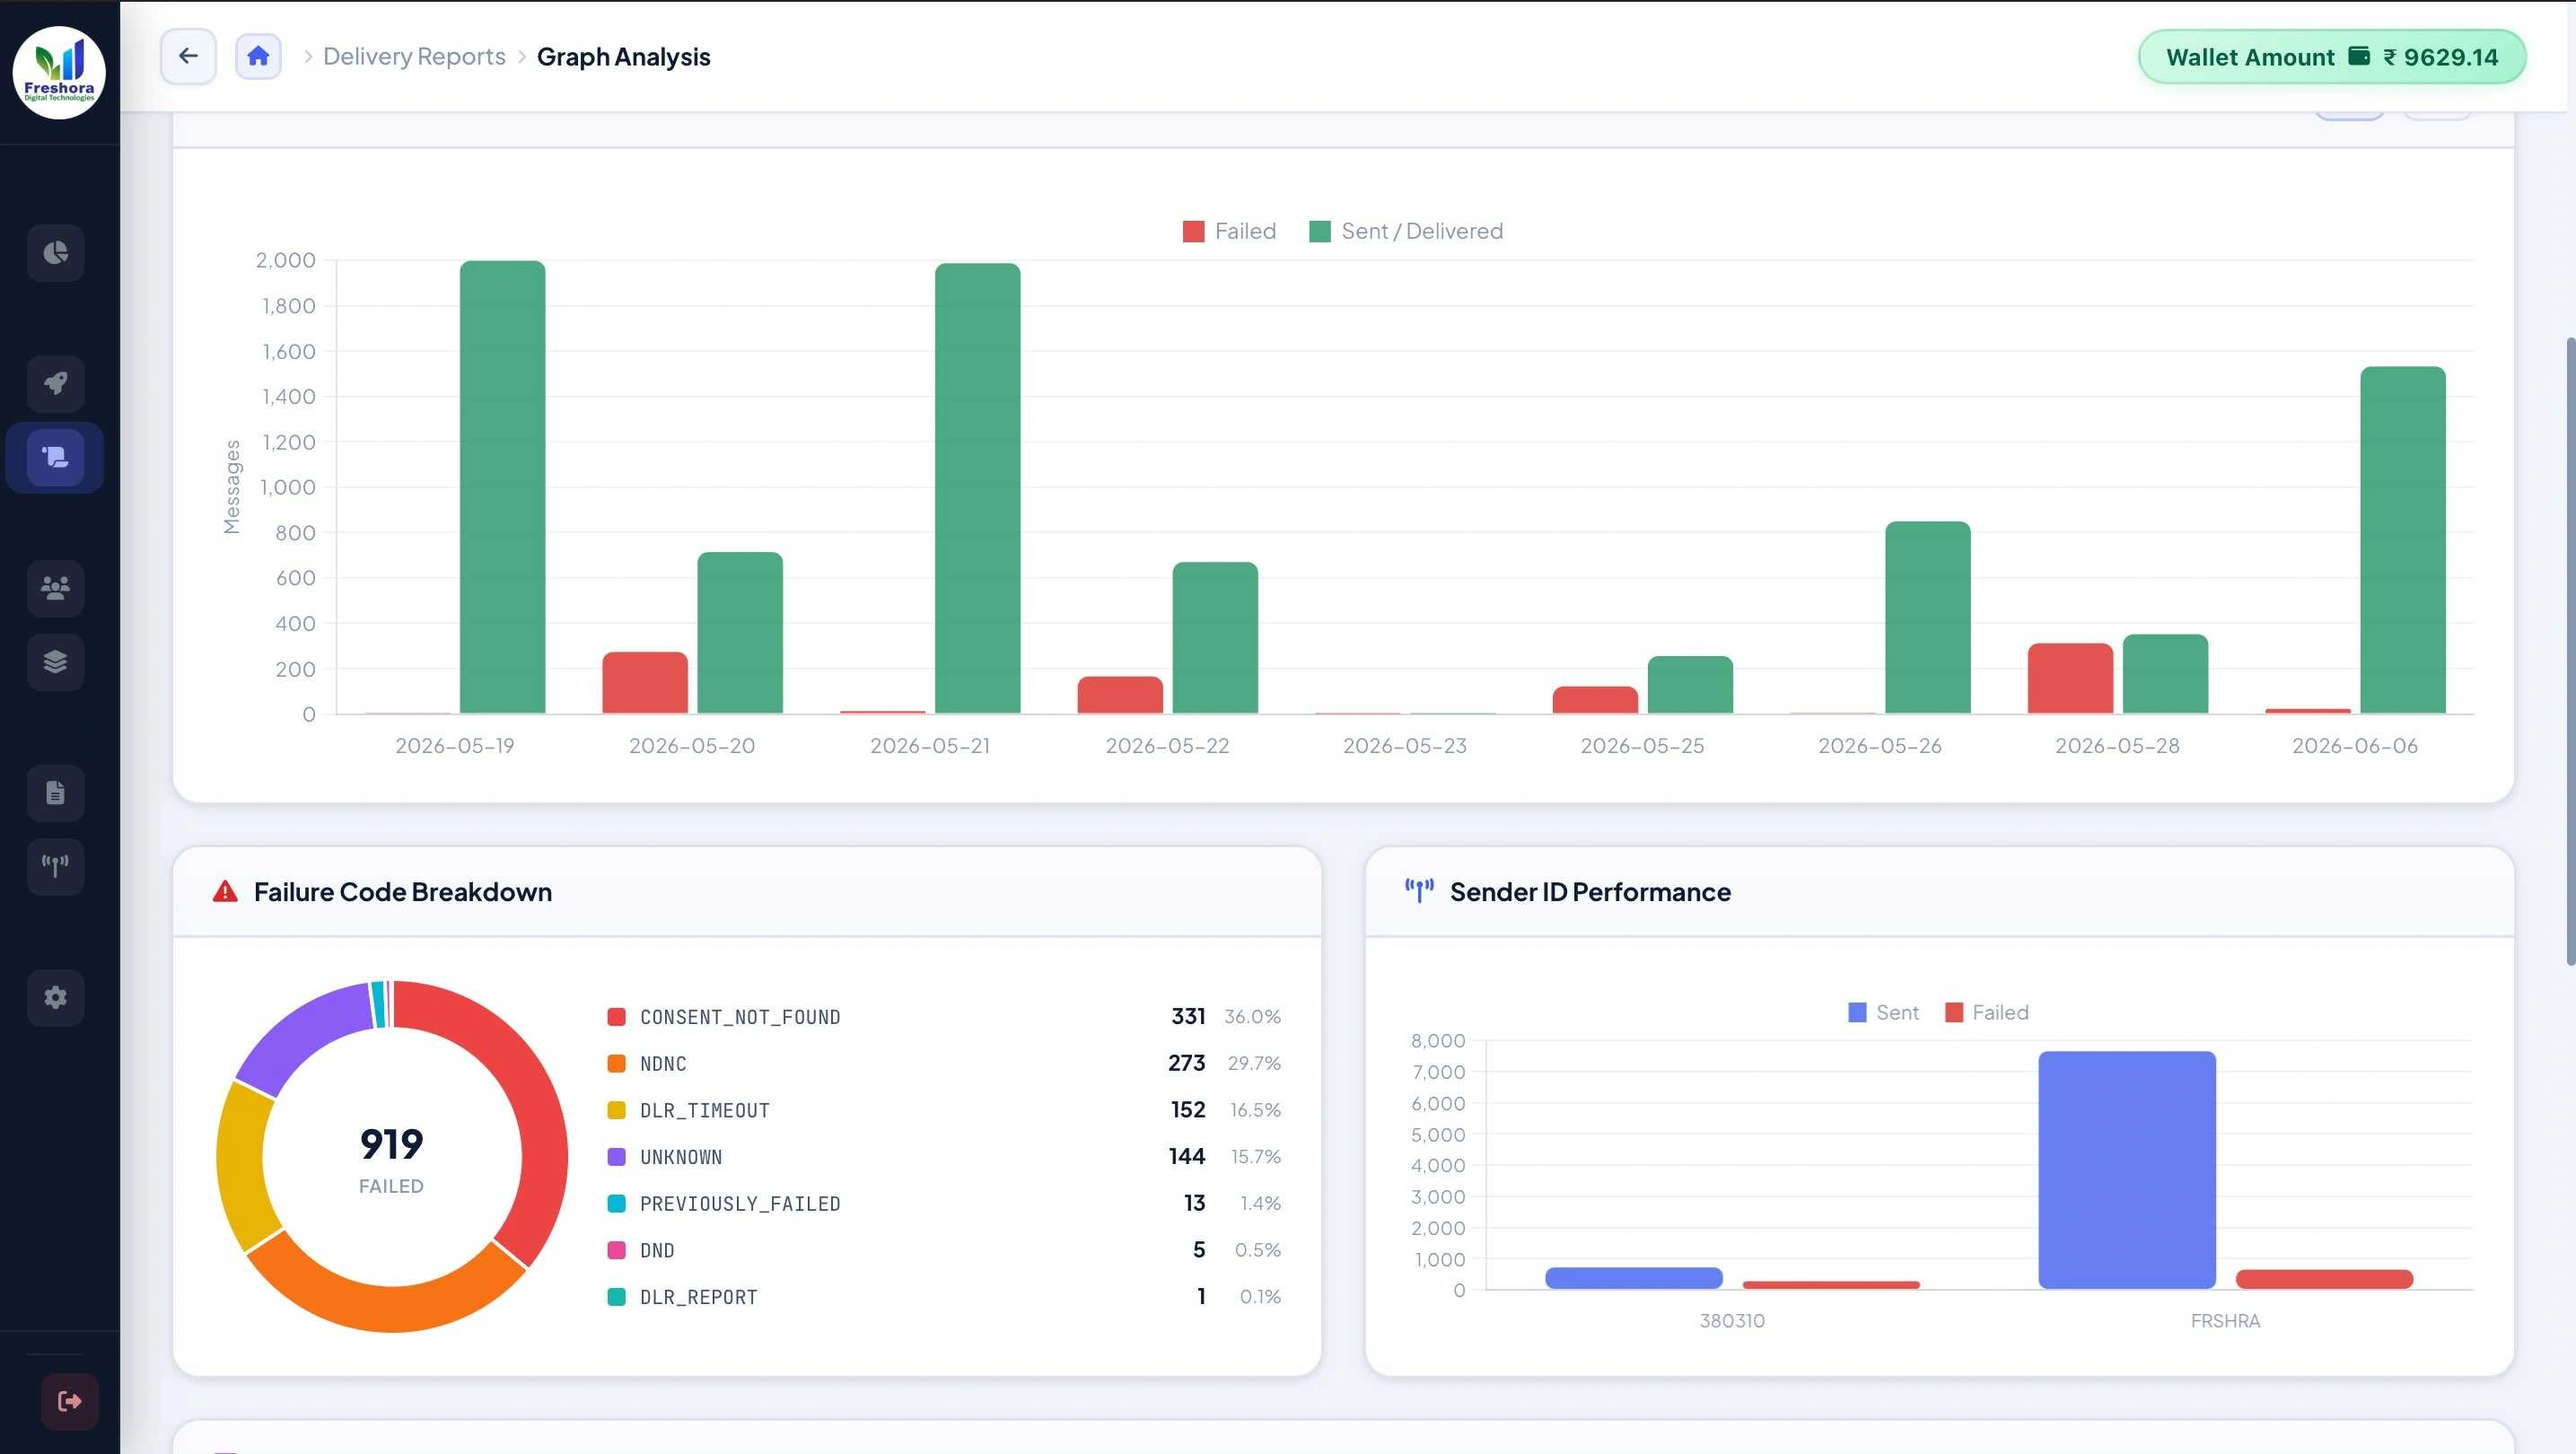
Task: Click the 331 count for CONSENT_NOT_FOUND
Action: pos(1188,1016)
